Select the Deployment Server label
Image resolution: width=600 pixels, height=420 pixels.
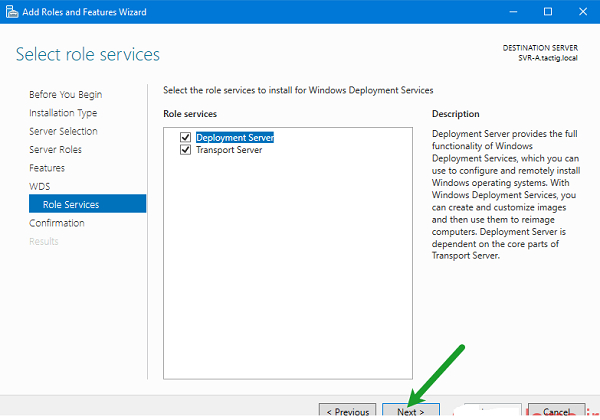click(x=235, y=137)
